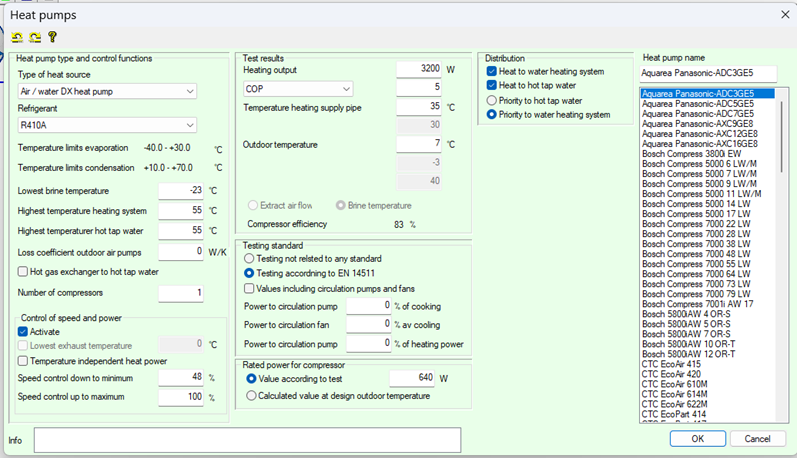This screenshot has width=797, height=458.
Task: Toggle Heat to hot tap water
Action: (x=491, y=86)
